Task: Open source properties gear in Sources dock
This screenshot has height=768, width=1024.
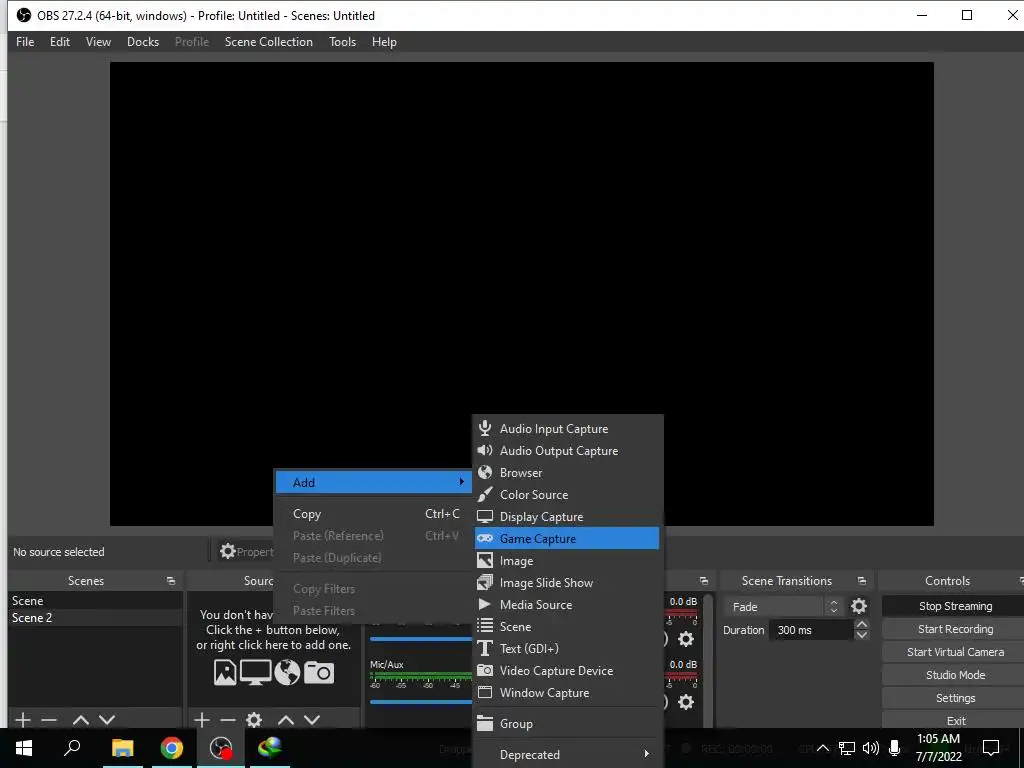Action: tap(254, 720)
